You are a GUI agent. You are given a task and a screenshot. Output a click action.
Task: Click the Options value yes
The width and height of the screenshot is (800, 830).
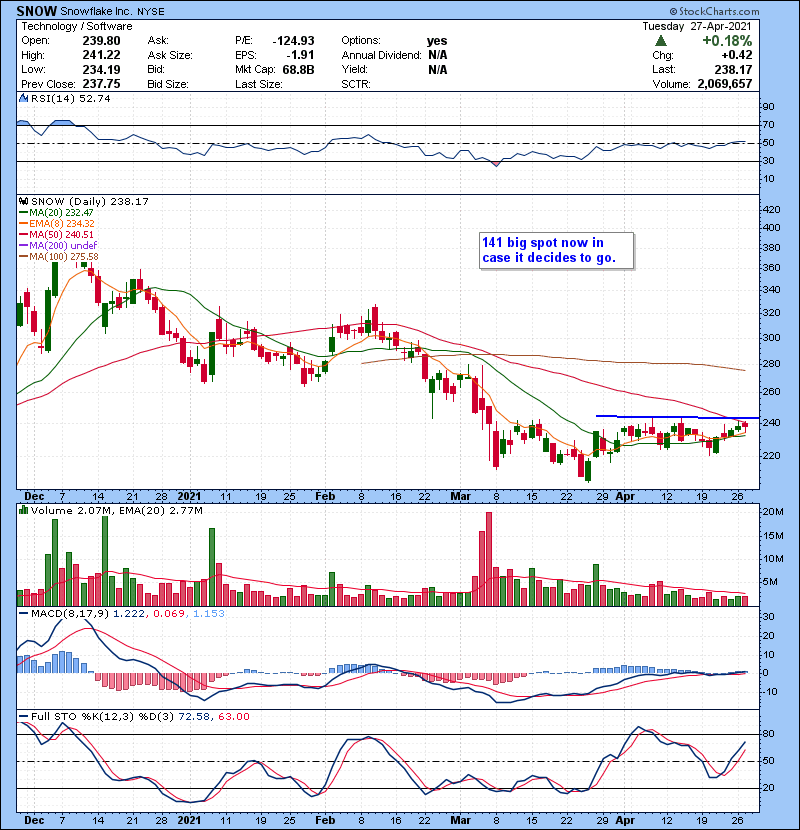pos(437,41)
